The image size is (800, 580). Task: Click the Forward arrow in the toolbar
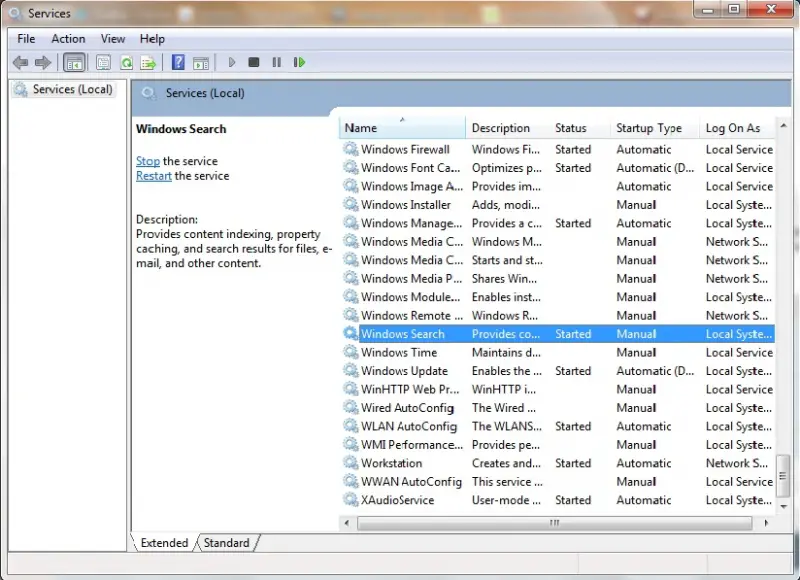coord(43,63)
